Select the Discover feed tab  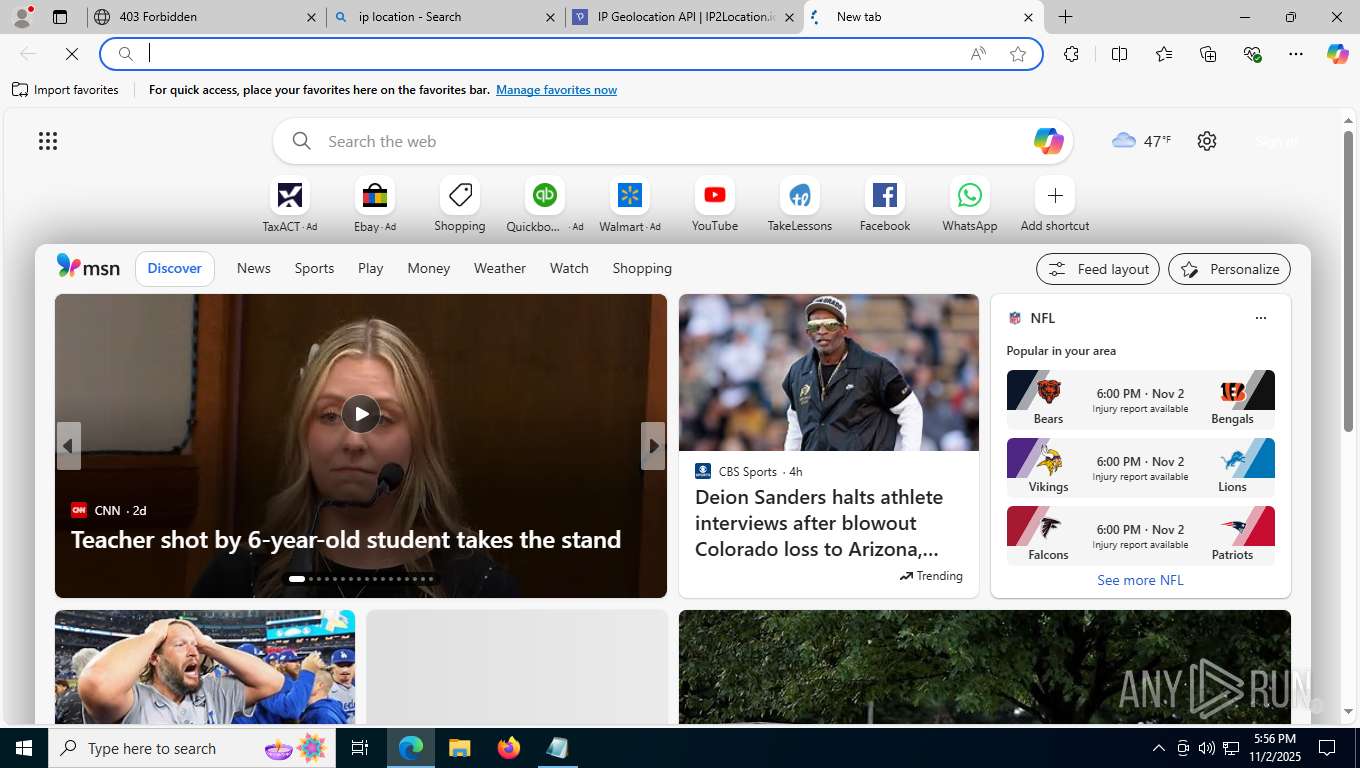point(175,268)
